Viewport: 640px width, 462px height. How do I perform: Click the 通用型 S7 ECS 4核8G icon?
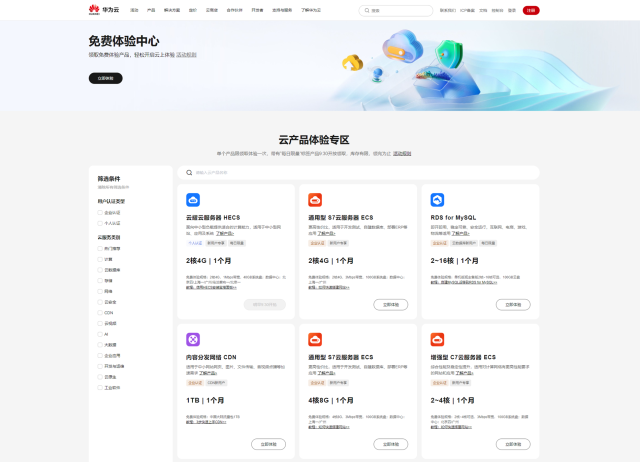(314, 339)
